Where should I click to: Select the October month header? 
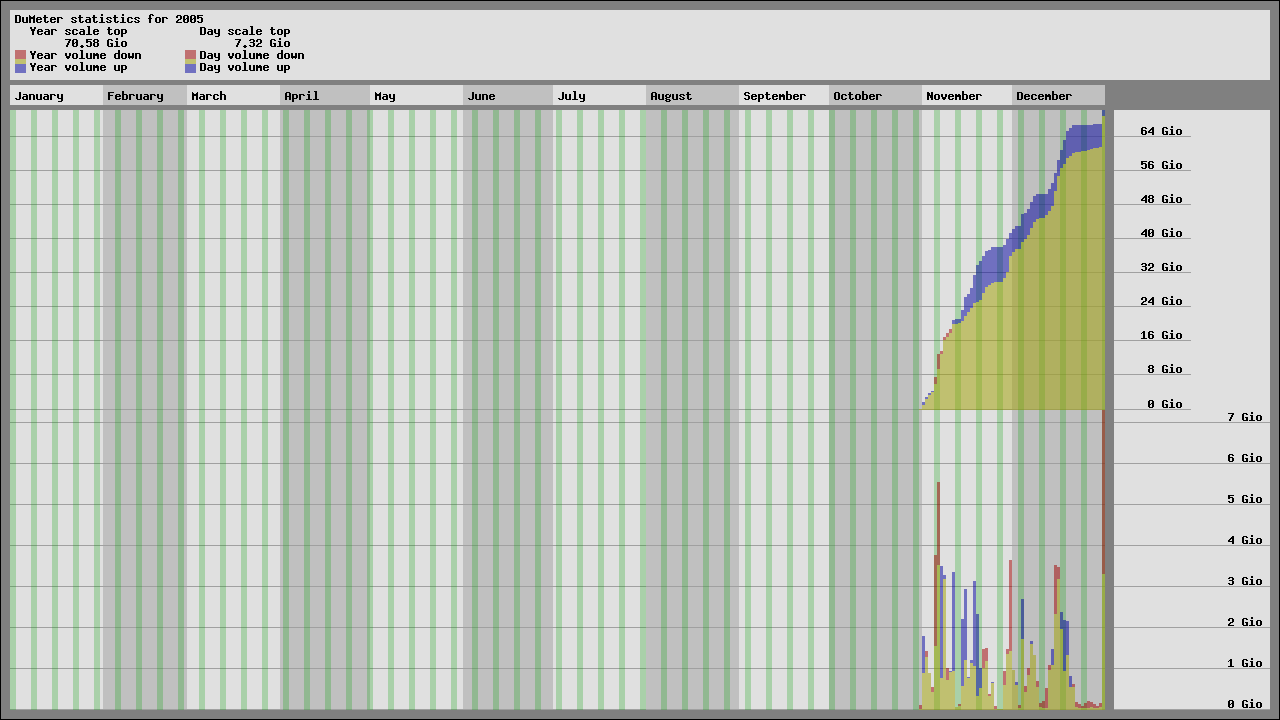pyautogui.click(x=875, y=96)
